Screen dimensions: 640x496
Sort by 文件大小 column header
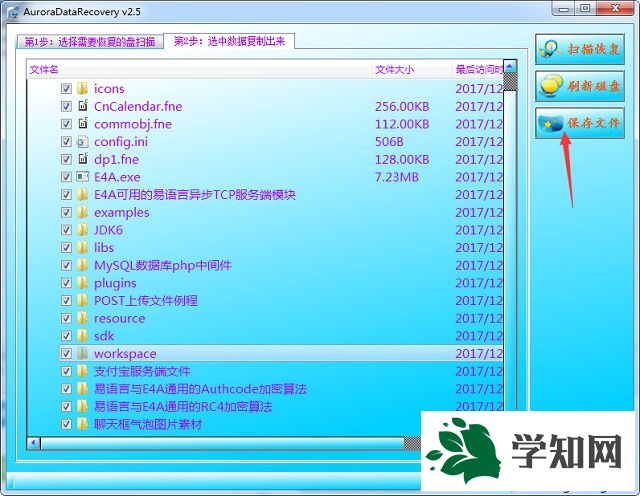[x=412, y=70]
